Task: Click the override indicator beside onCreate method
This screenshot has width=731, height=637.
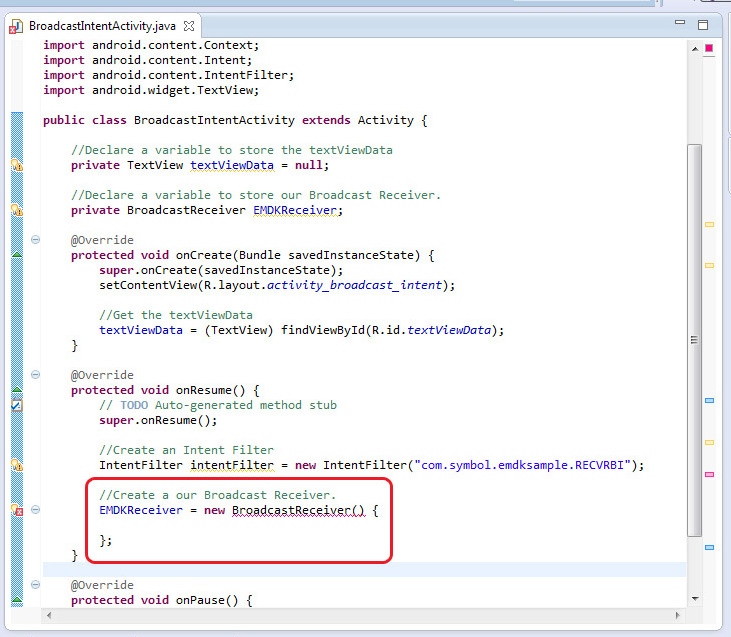Action: point(16,255)
